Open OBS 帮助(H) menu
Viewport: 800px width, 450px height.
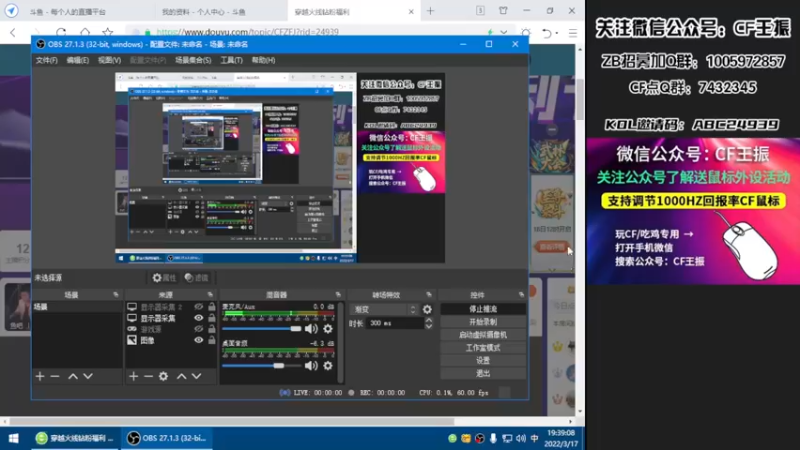coord(263,60)
